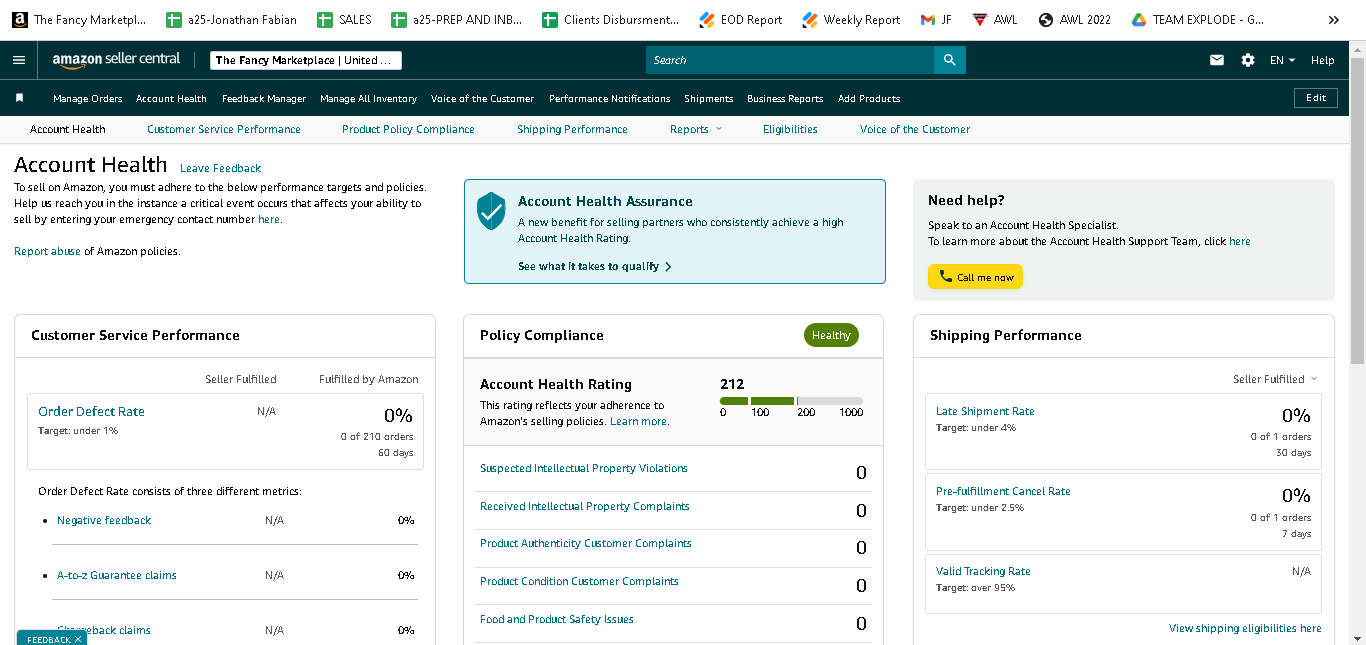
Task: Open the messages envelope icon
Action: tap(1217, 60)
